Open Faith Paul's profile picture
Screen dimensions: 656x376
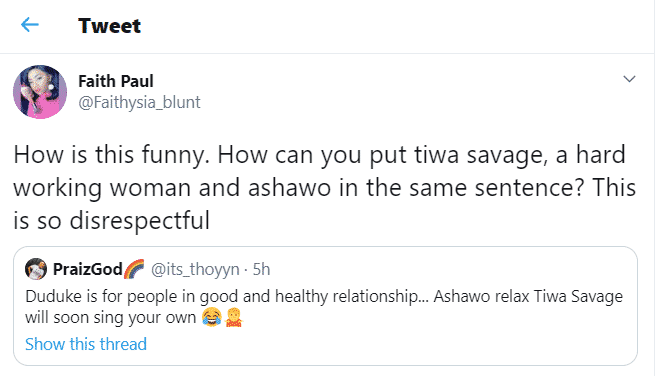pyautogui.click(x=40, y=92)
